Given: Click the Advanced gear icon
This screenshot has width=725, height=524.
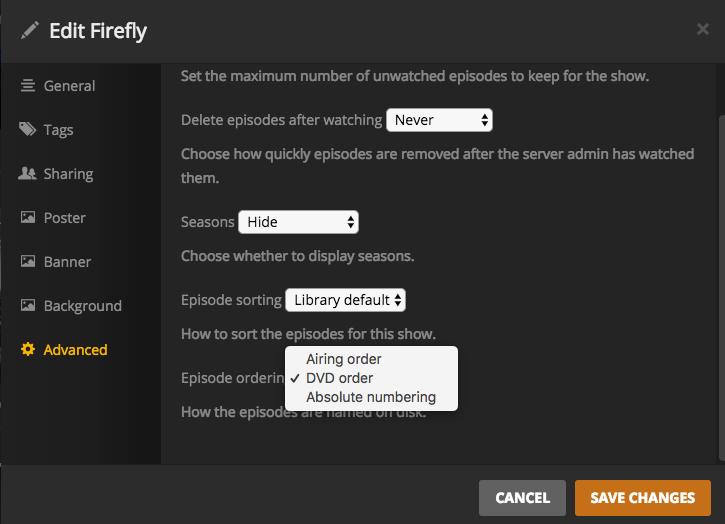Looking at the screenshot, I should click(28, 350).
